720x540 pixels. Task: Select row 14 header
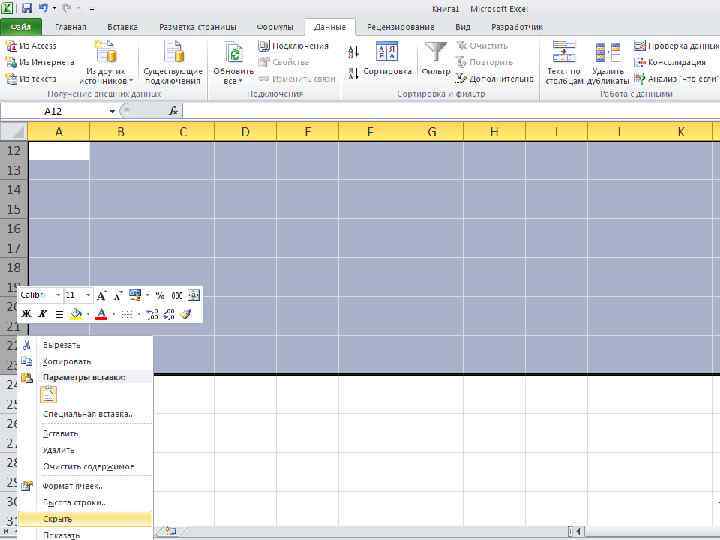click(x=14, y=190)
